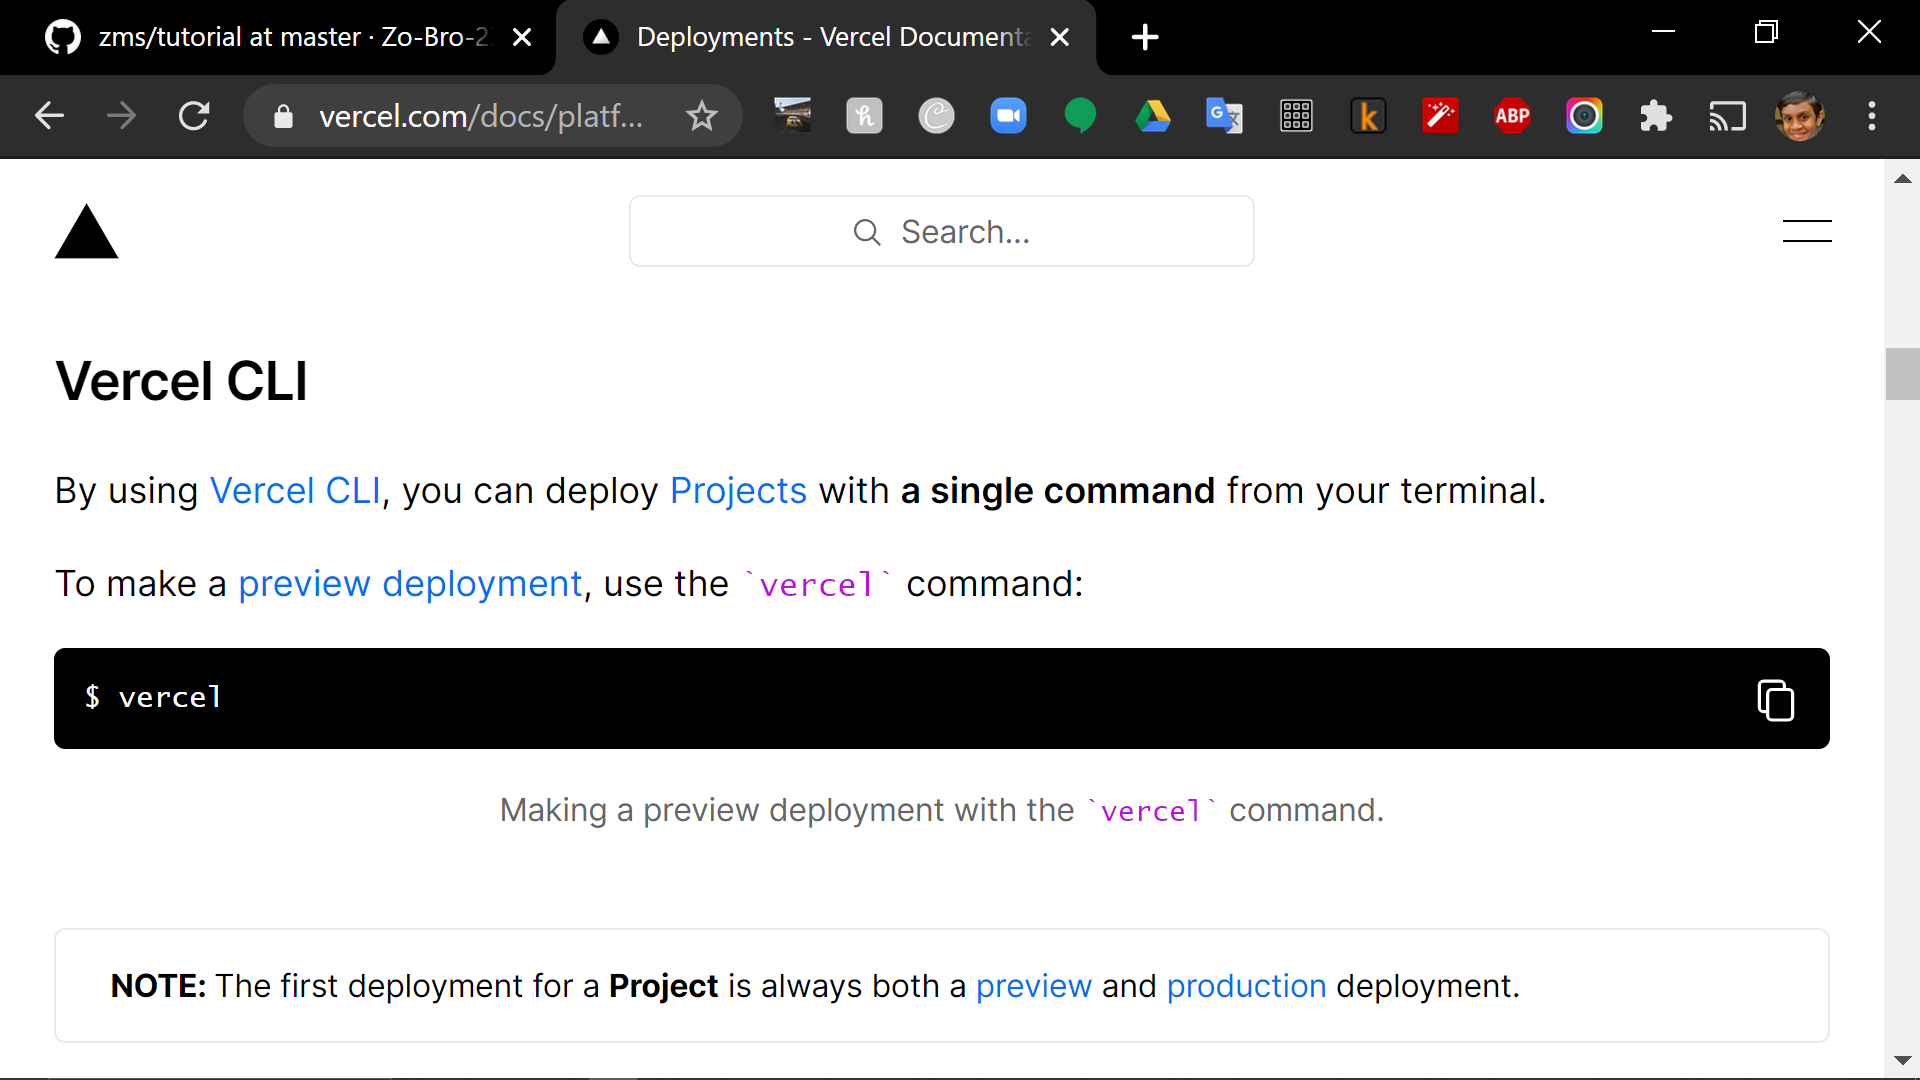Image resolution: width=1920 pixels, height=1080 pixels.
Task: Click the Google Drive extension icon
Action: pos(1152,116)
